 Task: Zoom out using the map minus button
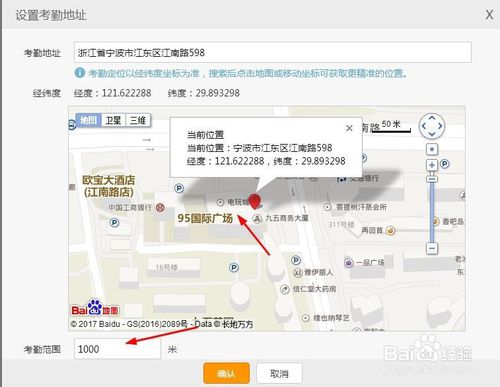coord(432,248)
